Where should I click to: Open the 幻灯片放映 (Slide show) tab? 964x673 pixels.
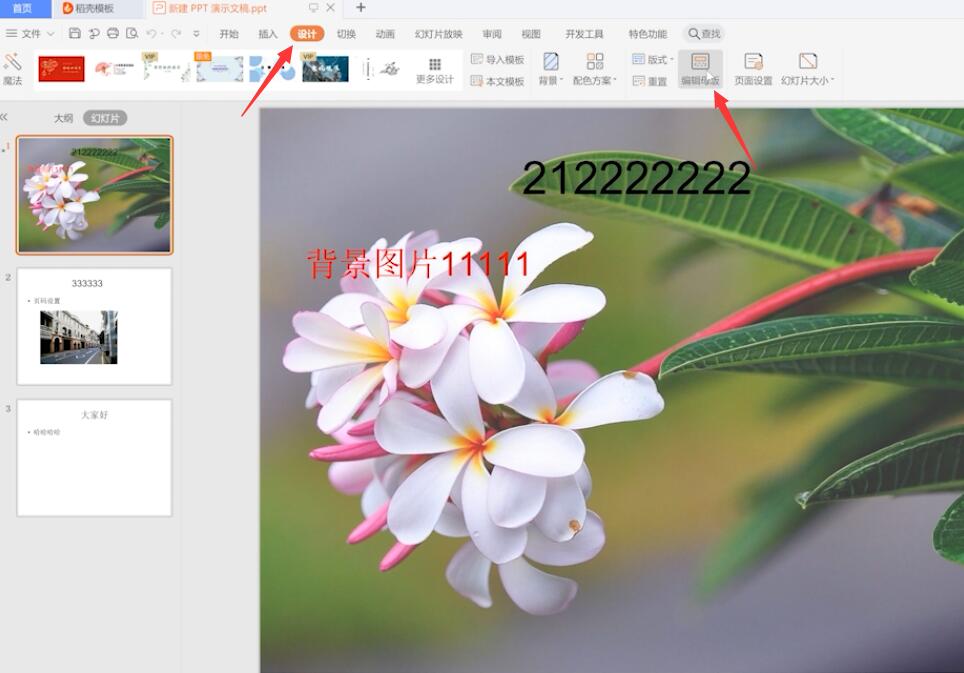[x=438, y=34]
